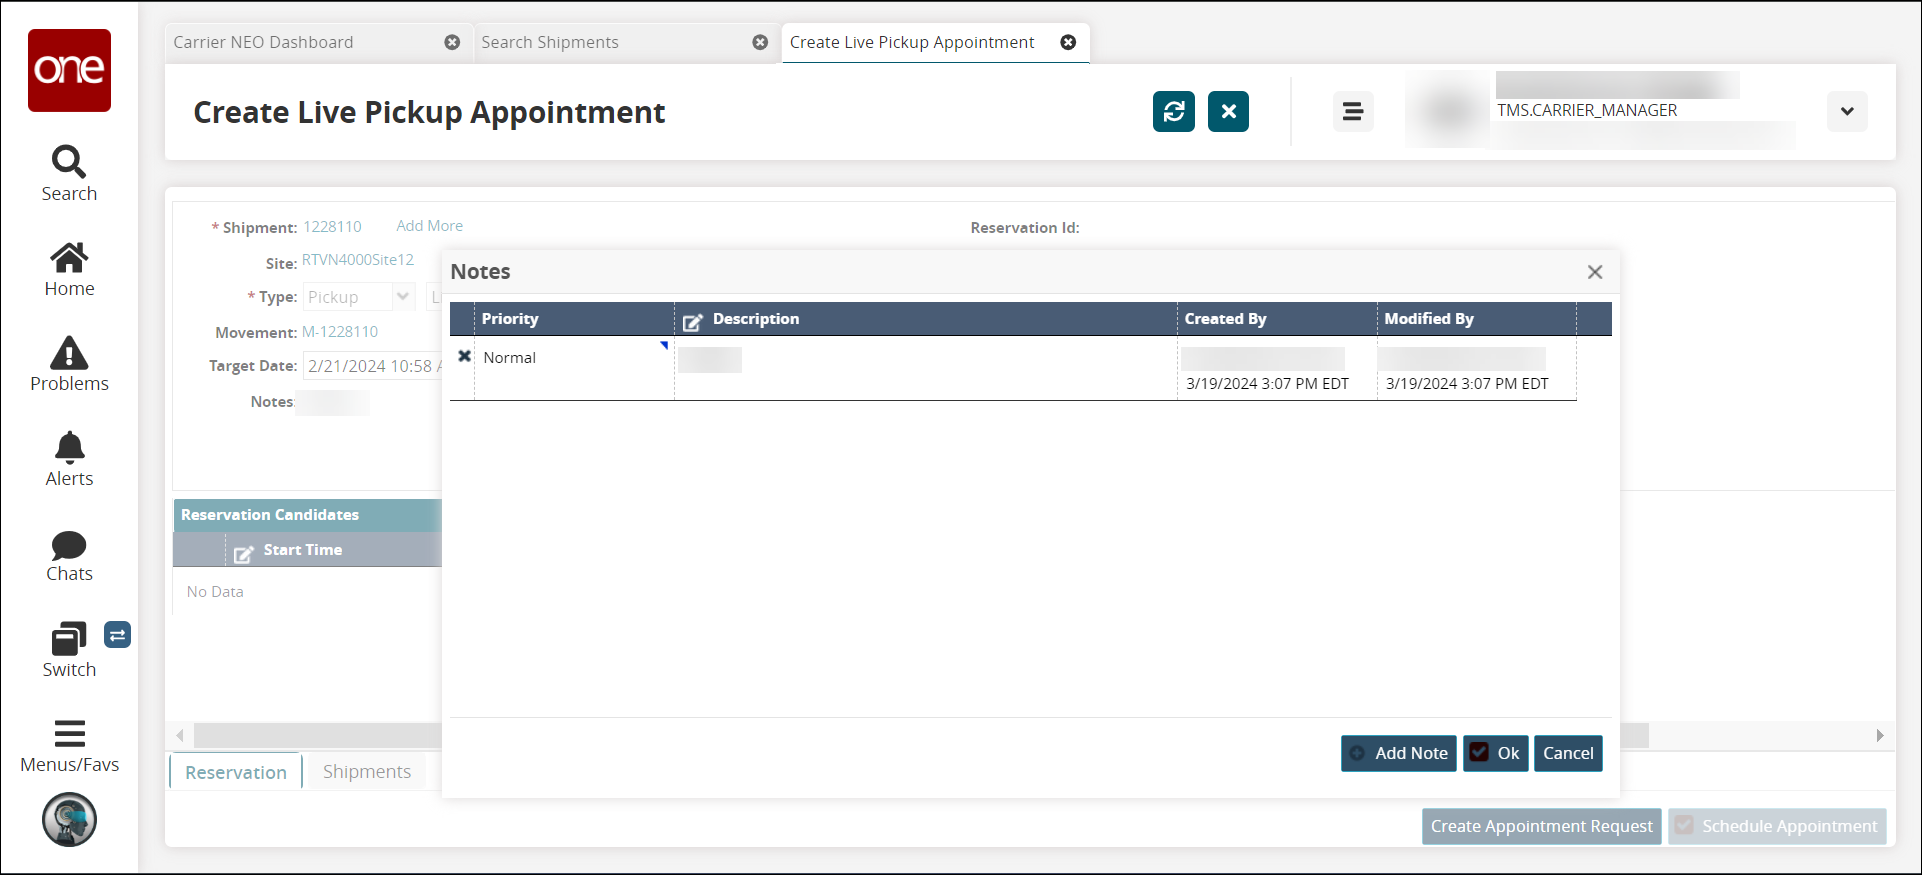Switch to the Shipments tab
The width and height of the screenshot is (1922, 875).
pyautogui.click(x=367, y=771)
